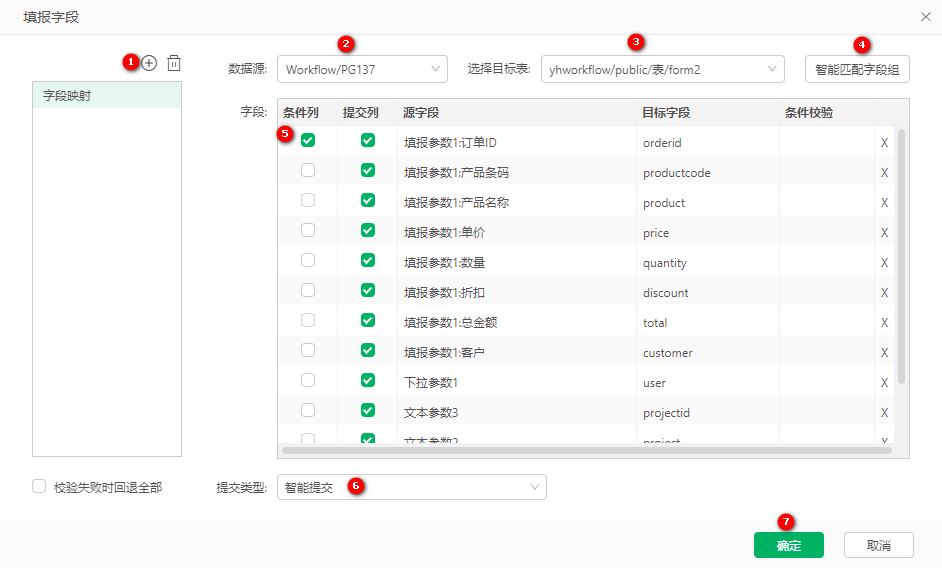
Task: Cancel with the 取消 button
Action: (878, 545)
